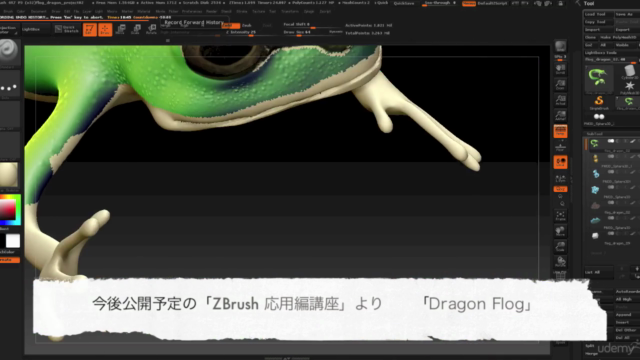Select the white main color swatch
The width and height of the screenshot is (640, 360).
pos(13,241)
